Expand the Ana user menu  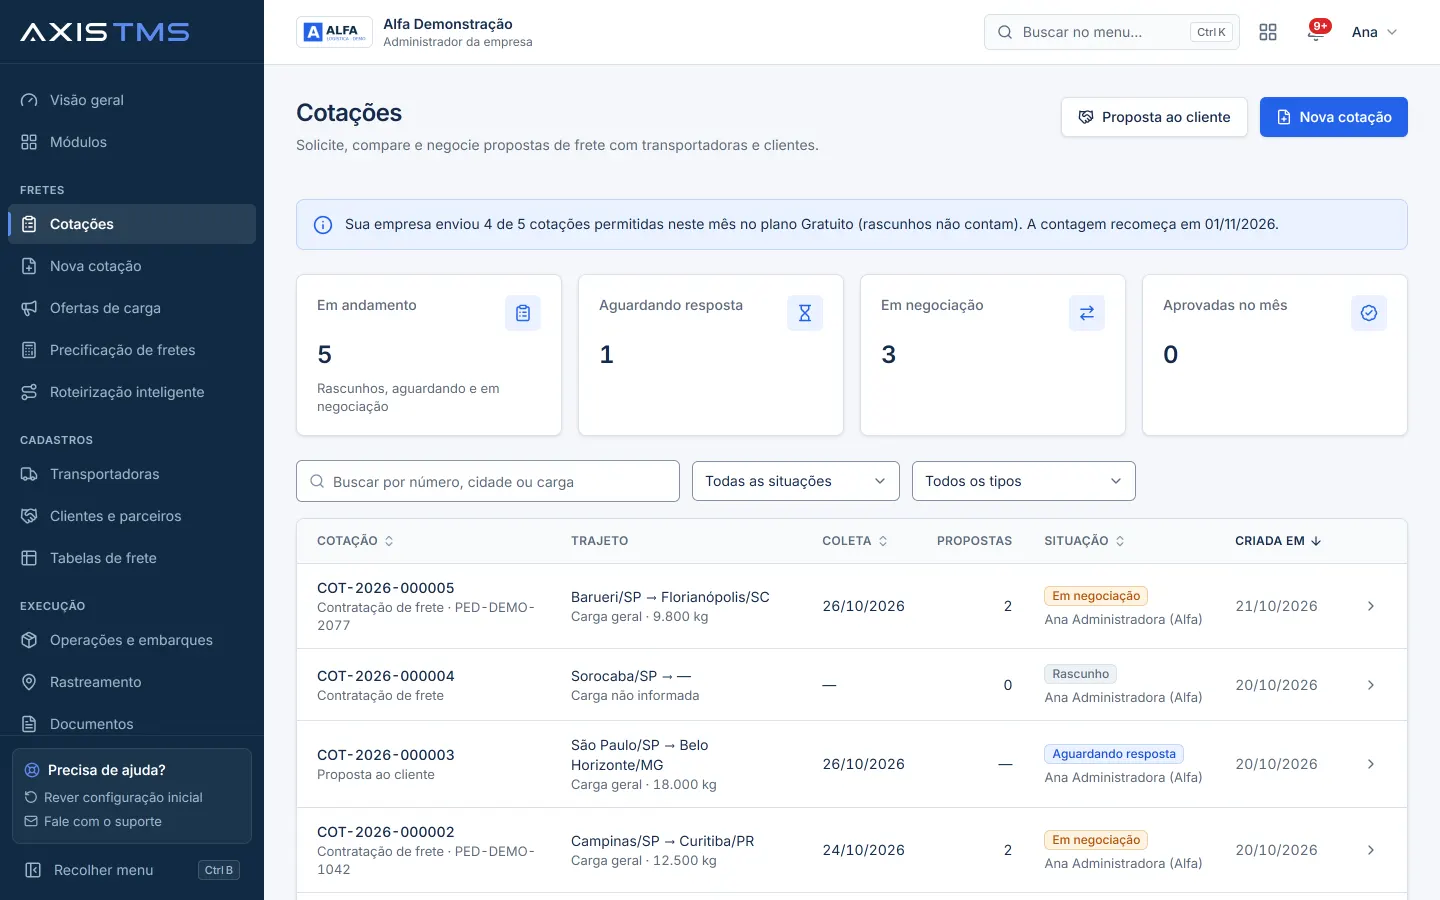click(1374, 32)
